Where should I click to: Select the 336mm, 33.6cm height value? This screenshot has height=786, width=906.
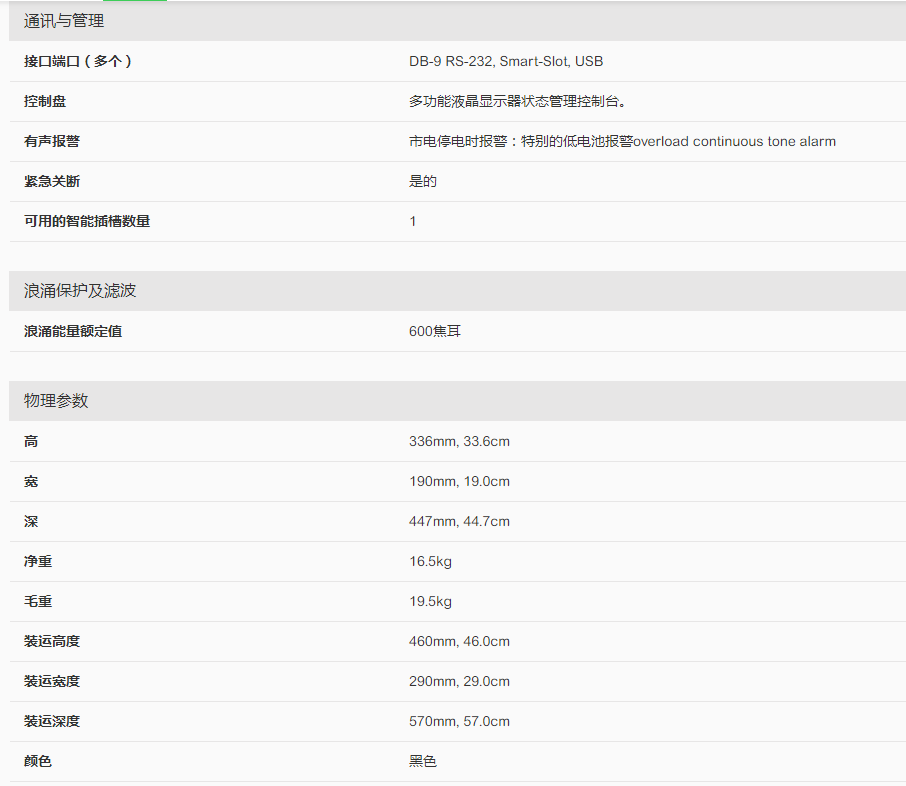(x=459, y=441)
